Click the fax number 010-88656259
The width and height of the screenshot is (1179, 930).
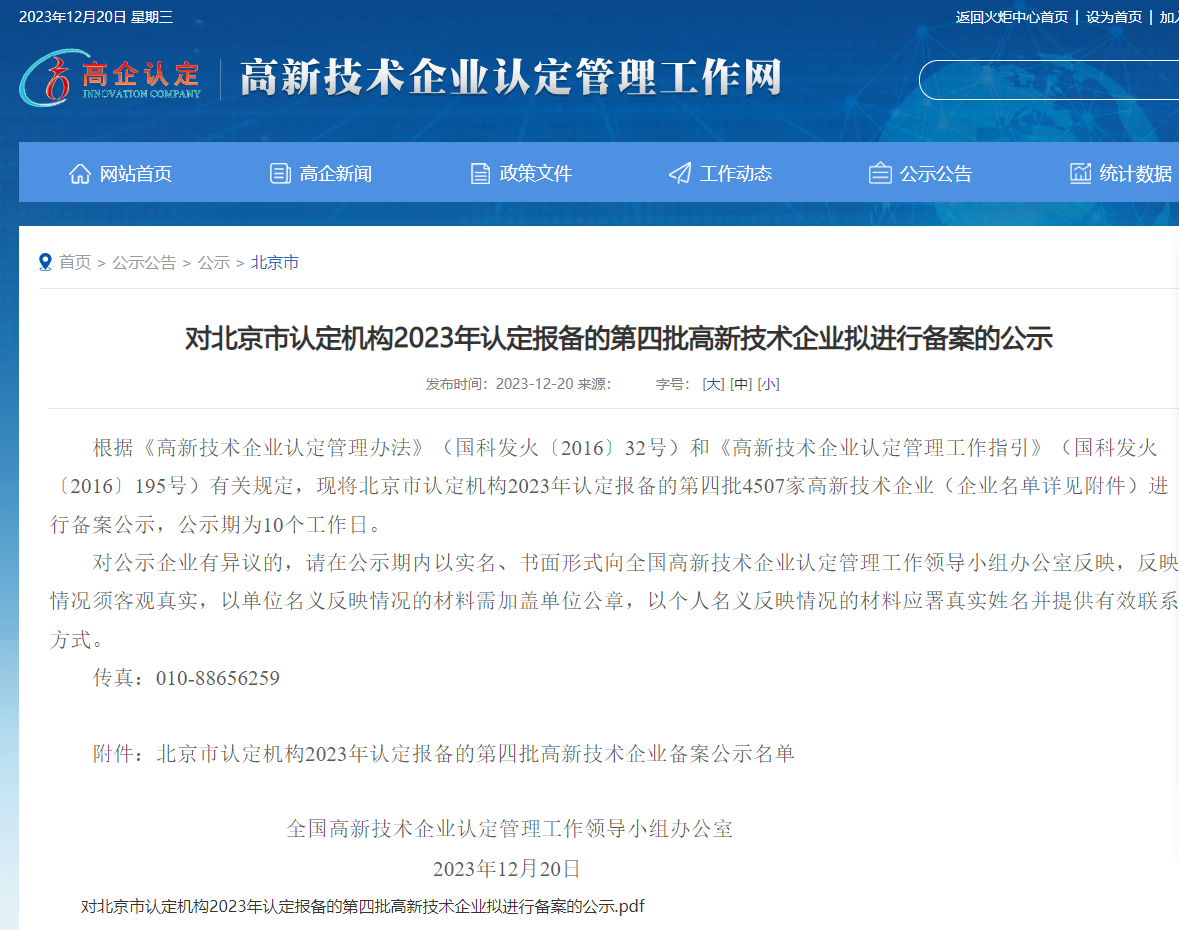217,678
